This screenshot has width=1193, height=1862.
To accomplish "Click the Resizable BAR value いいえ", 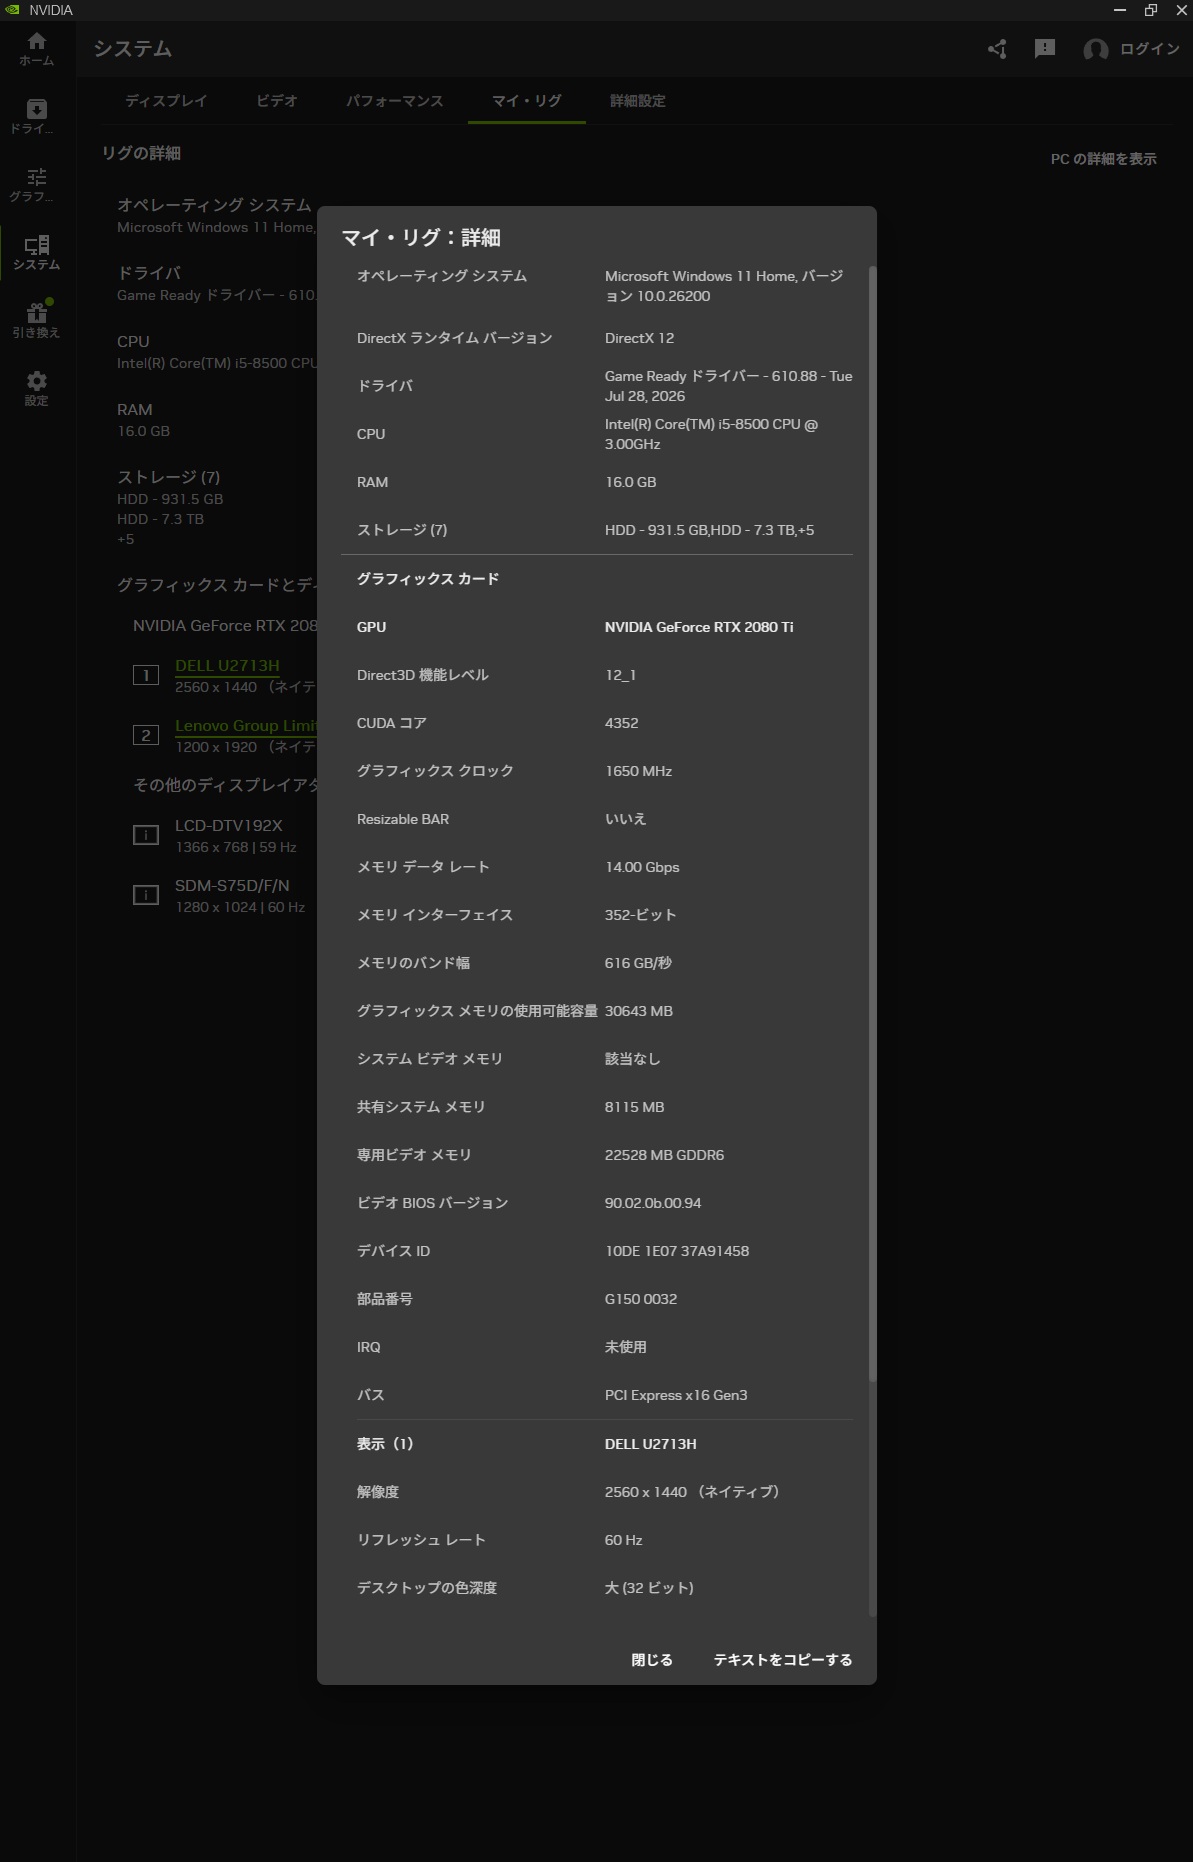I will coord(625,819).
